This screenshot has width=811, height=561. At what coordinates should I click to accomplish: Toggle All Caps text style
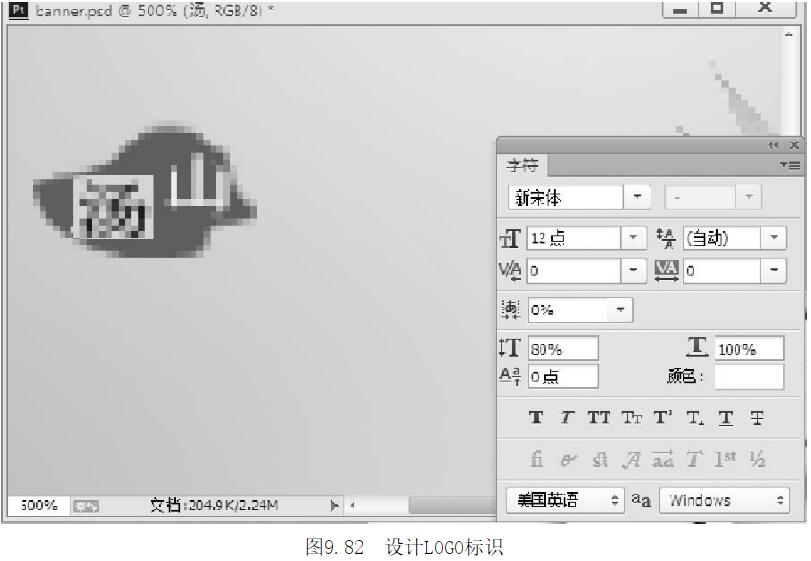(598, 417)
